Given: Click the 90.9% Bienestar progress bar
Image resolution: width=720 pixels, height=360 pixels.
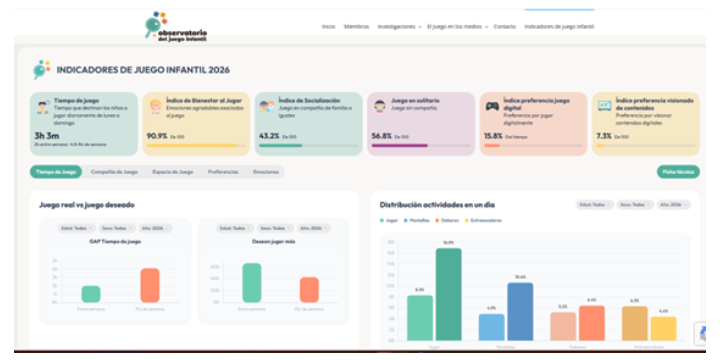Looking at the screenshot, I should pyautogui.click(x=196, y=146).
